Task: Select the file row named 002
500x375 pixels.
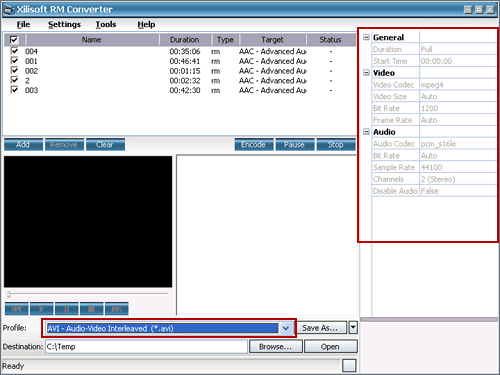Action: point(180,71)
